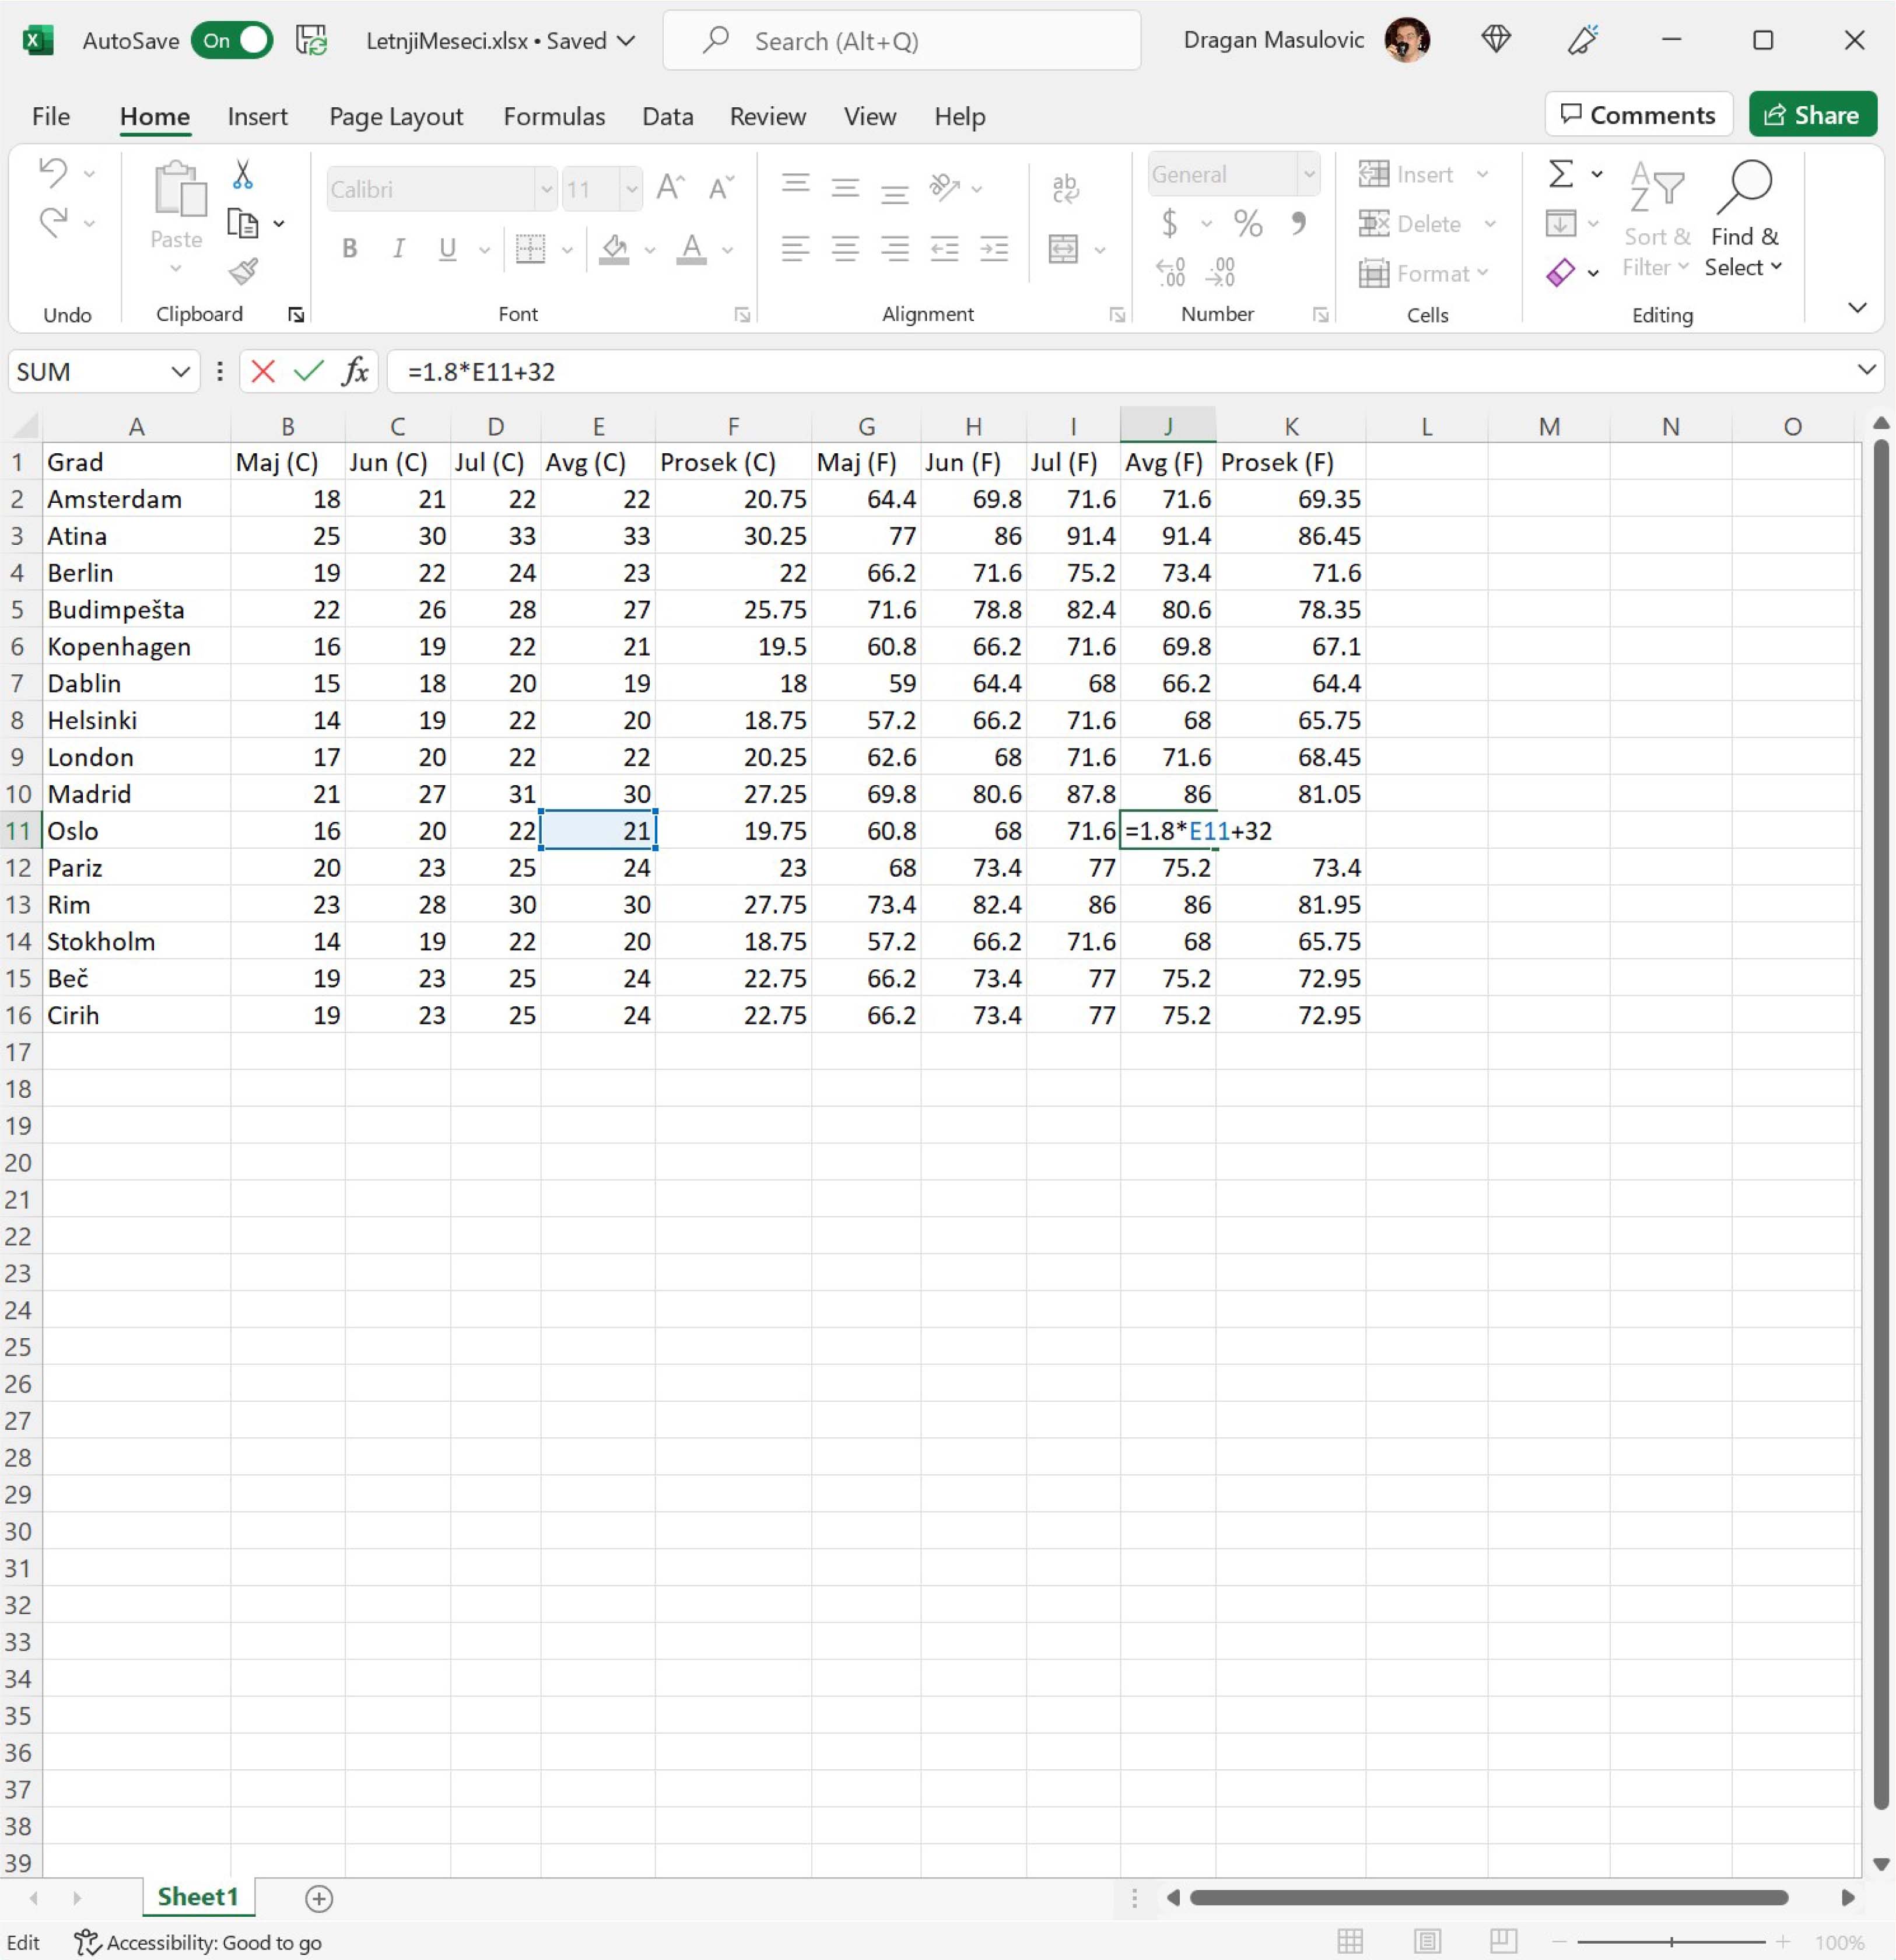This screenshot has height=1960, width=1896.
Task: Open the Formulas ribbon tab
Action: pyautogui.click(x=554, y=117)
